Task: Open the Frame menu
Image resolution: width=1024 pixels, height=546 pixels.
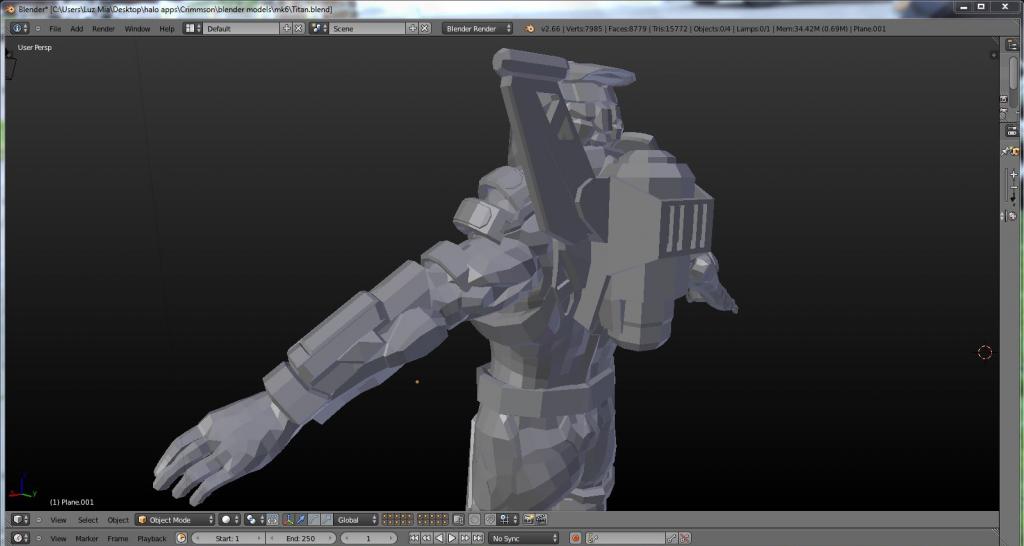Action: [x=118, y=539]
